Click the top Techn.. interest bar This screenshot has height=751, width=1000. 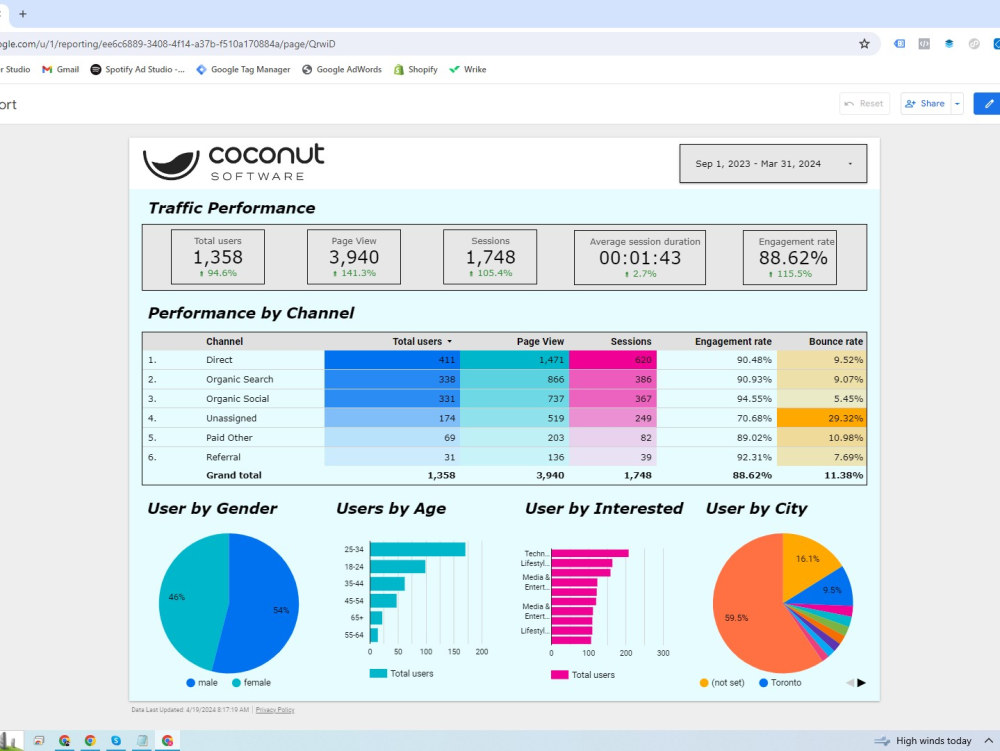tap(590, 553)
